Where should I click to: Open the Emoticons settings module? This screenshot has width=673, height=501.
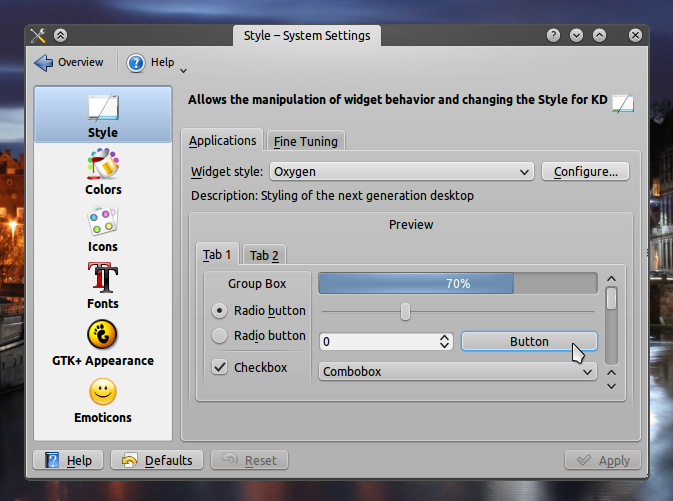point(103,401)
